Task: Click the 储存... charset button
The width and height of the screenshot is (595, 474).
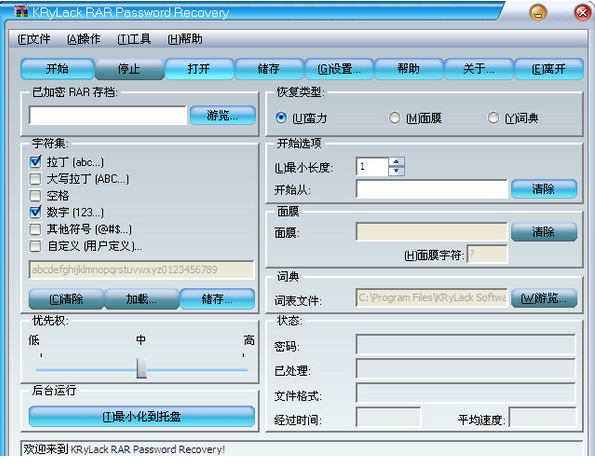Action: pyautogui.click(x=217, y=299)
